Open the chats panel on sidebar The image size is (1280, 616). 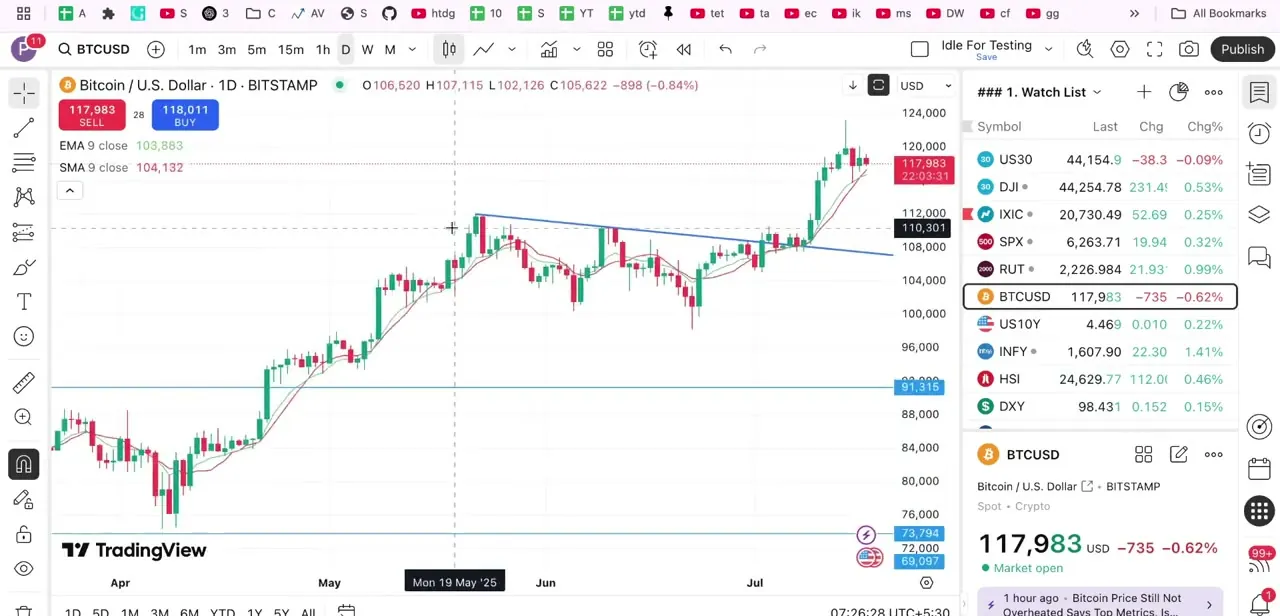click(1259, 256)
